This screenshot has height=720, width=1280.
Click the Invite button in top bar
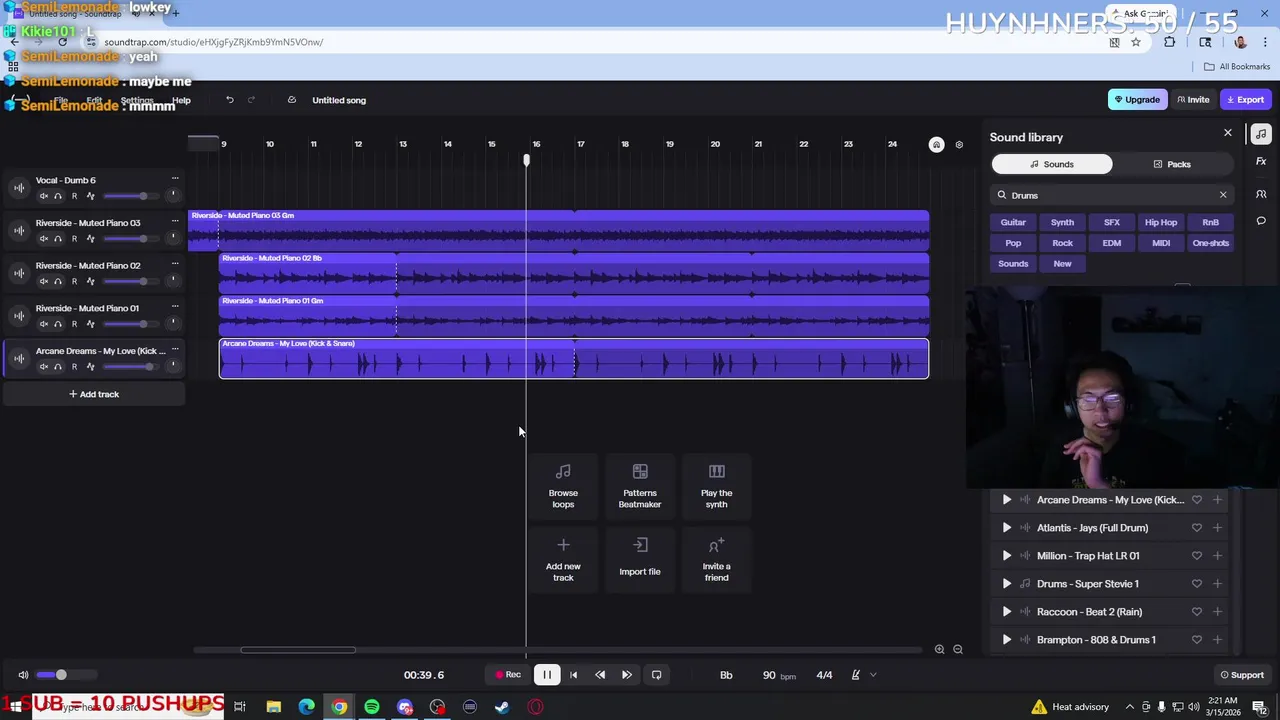1193,100
